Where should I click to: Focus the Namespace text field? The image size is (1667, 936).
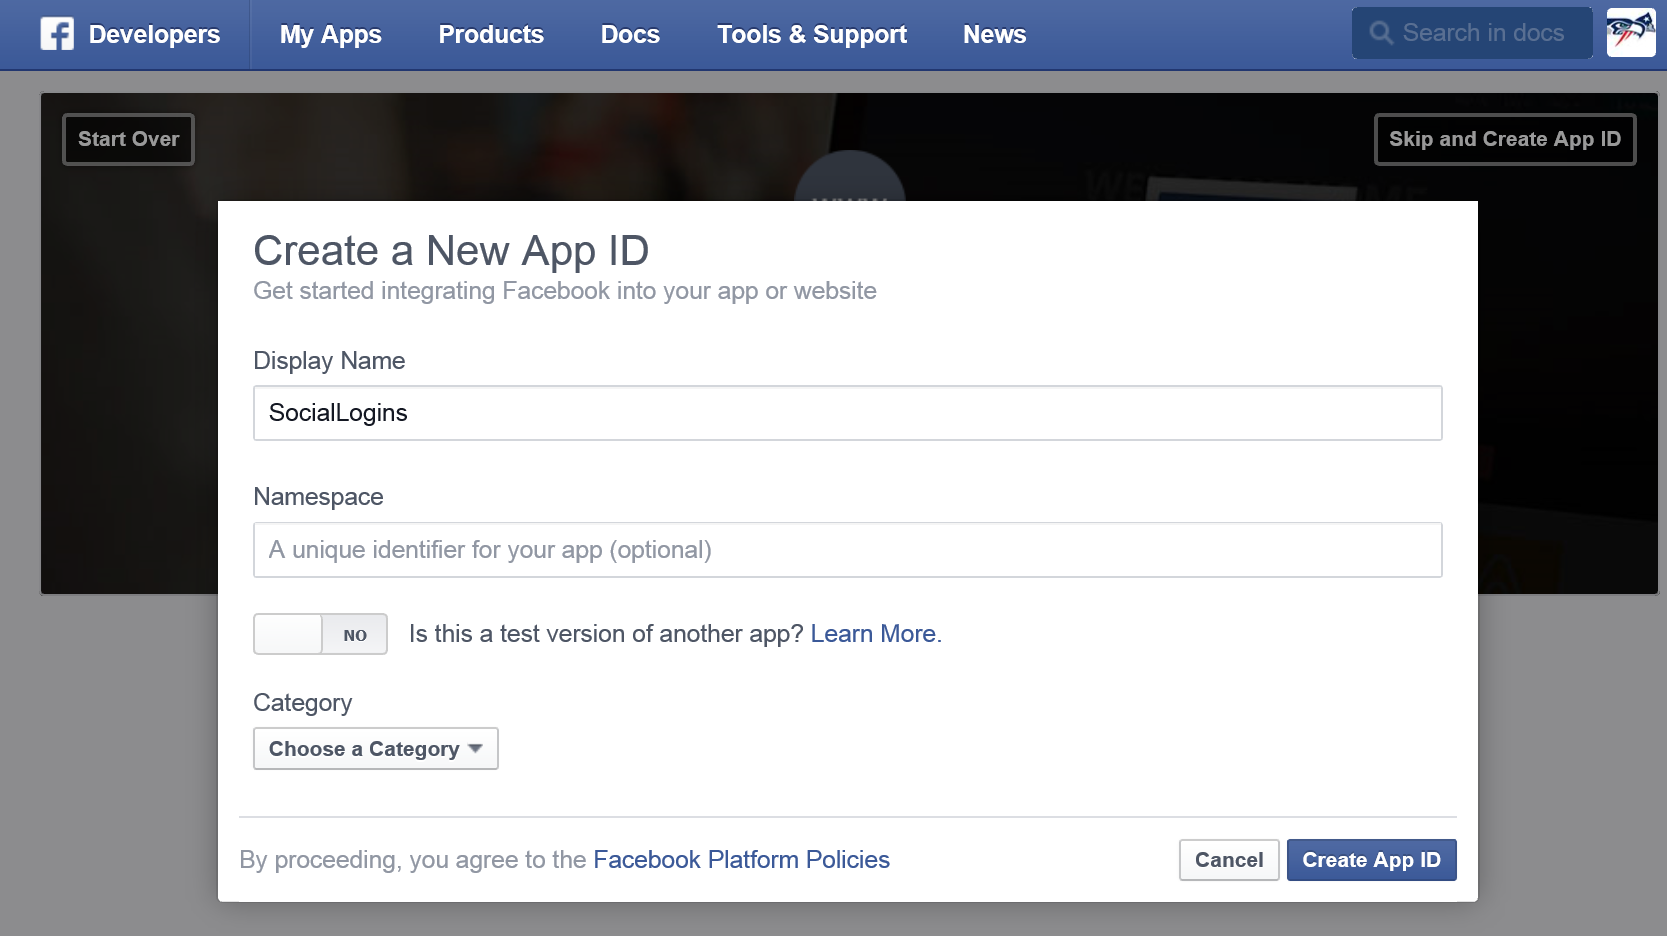tap(847, 550)
